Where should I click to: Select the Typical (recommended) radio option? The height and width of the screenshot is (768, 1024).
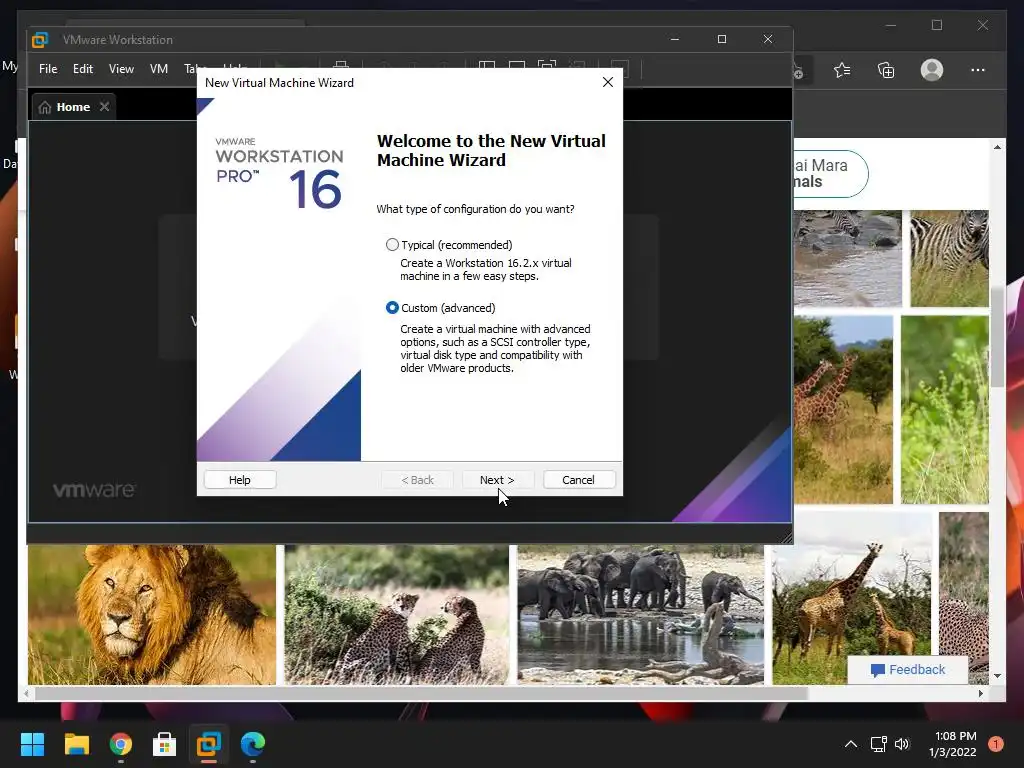392,245
